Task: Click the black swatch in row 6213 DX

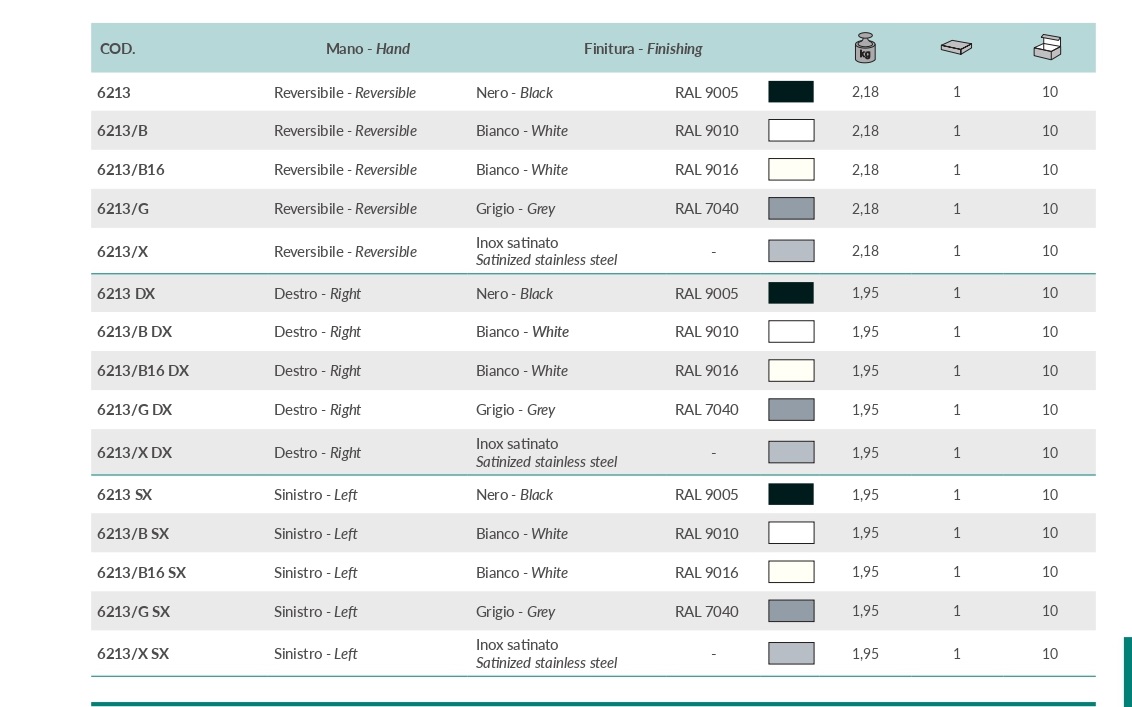Action: 791,293
